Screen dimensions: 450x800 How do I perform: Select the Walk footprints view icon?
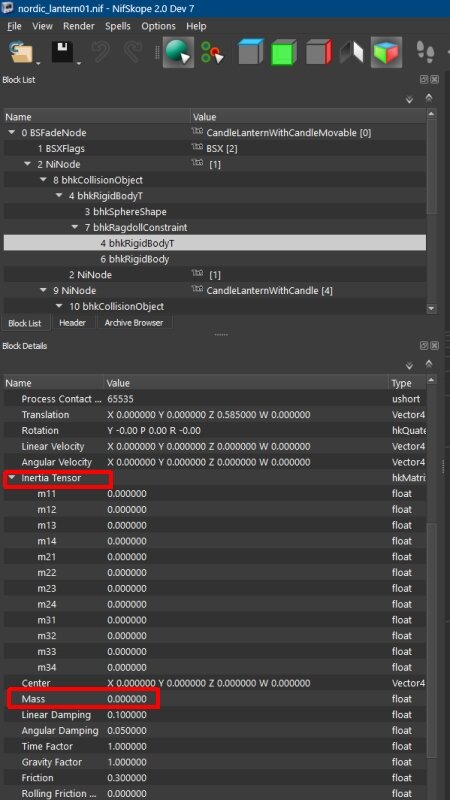(425, 52)
